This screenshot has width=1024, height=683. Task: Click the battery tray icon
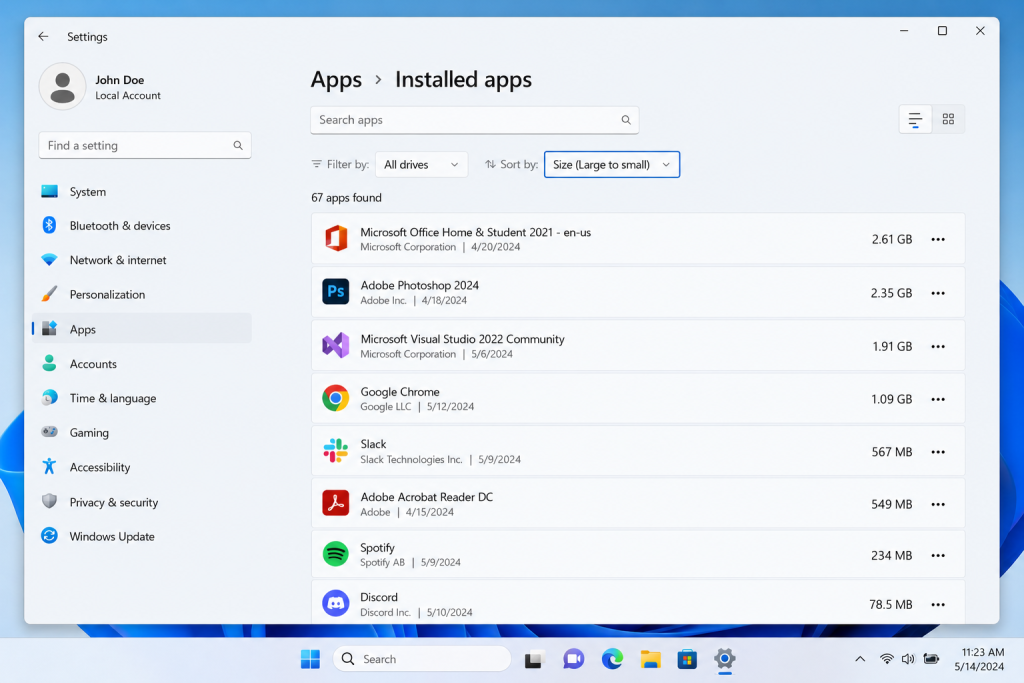click(931, 659)
